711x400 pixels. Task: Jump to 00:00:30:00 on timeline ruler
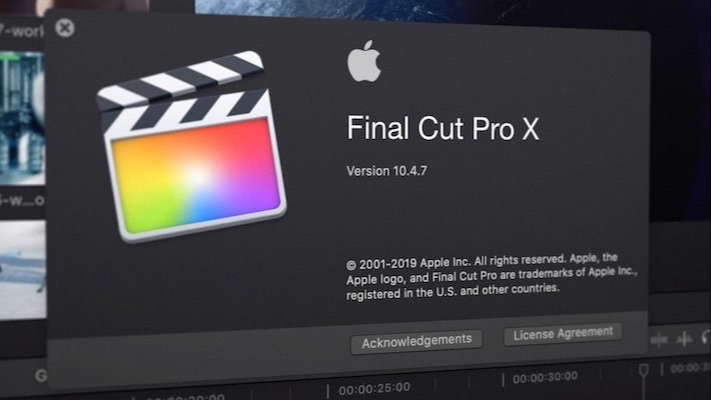coord(545,377)
